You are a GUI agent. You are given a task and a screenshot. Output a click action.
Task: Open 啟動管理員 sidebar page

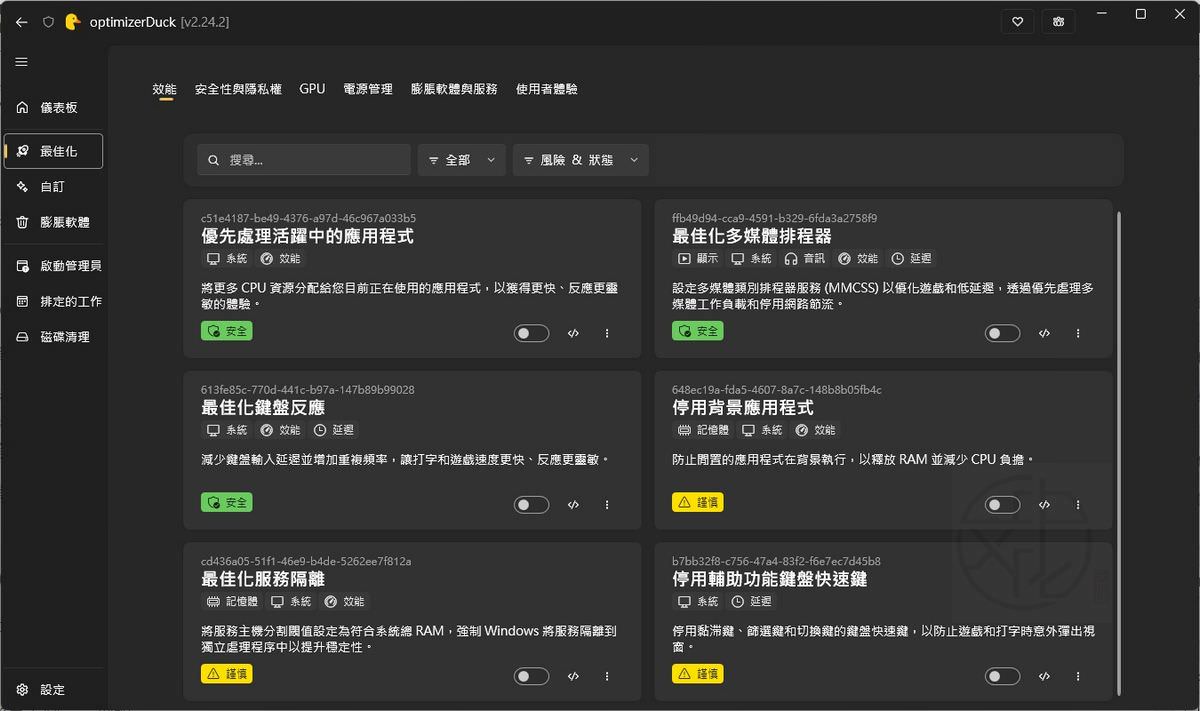click(x=54, y=266)
